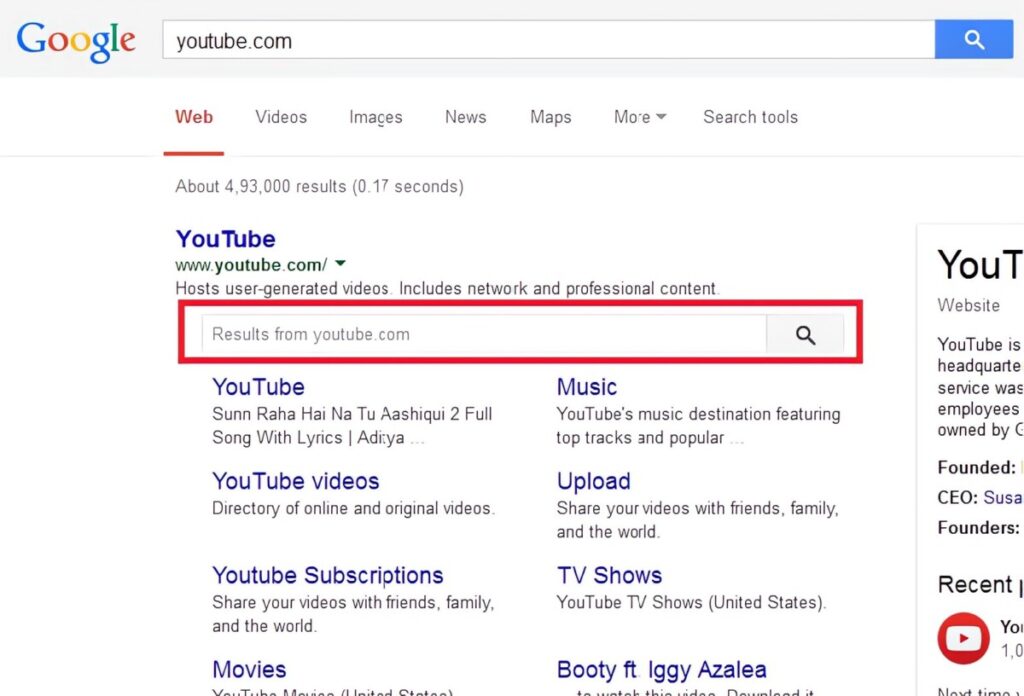Open the Upload sitelink
Screen dimensions: 1024x696
point(593,481)
